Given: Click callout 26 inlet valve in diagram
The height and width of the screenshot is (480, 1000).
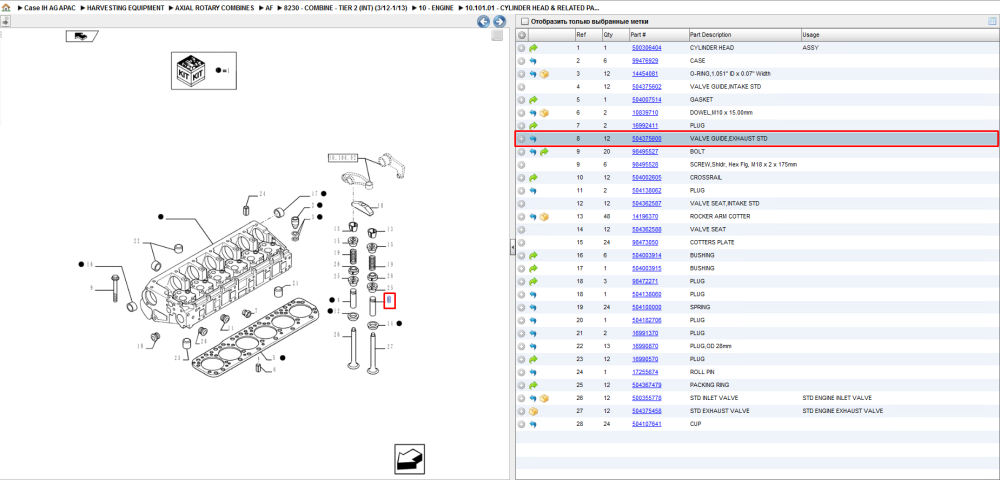Looking at the screenshot, I should (x=336, y=335).
